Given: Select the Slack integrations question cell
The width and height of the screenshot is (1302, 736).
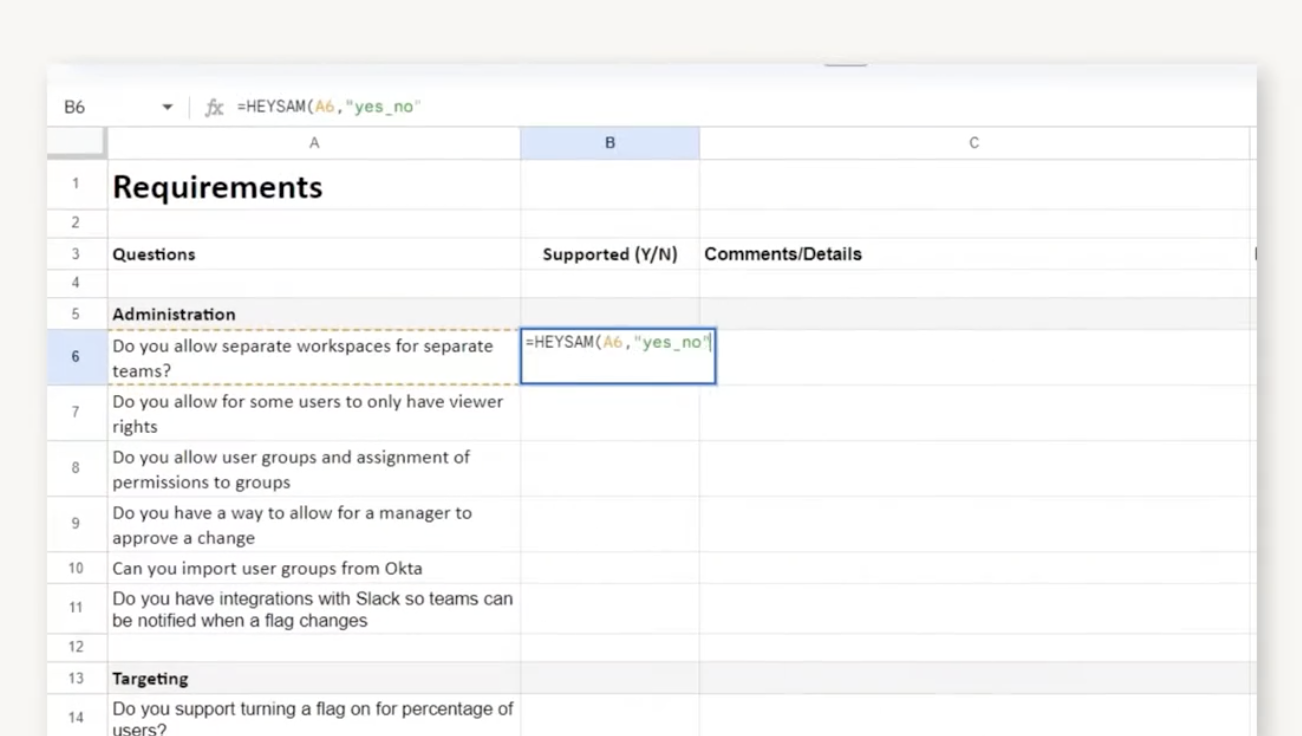Looking at the screenshot, I should pyautogui.click(x=314, y=609).
